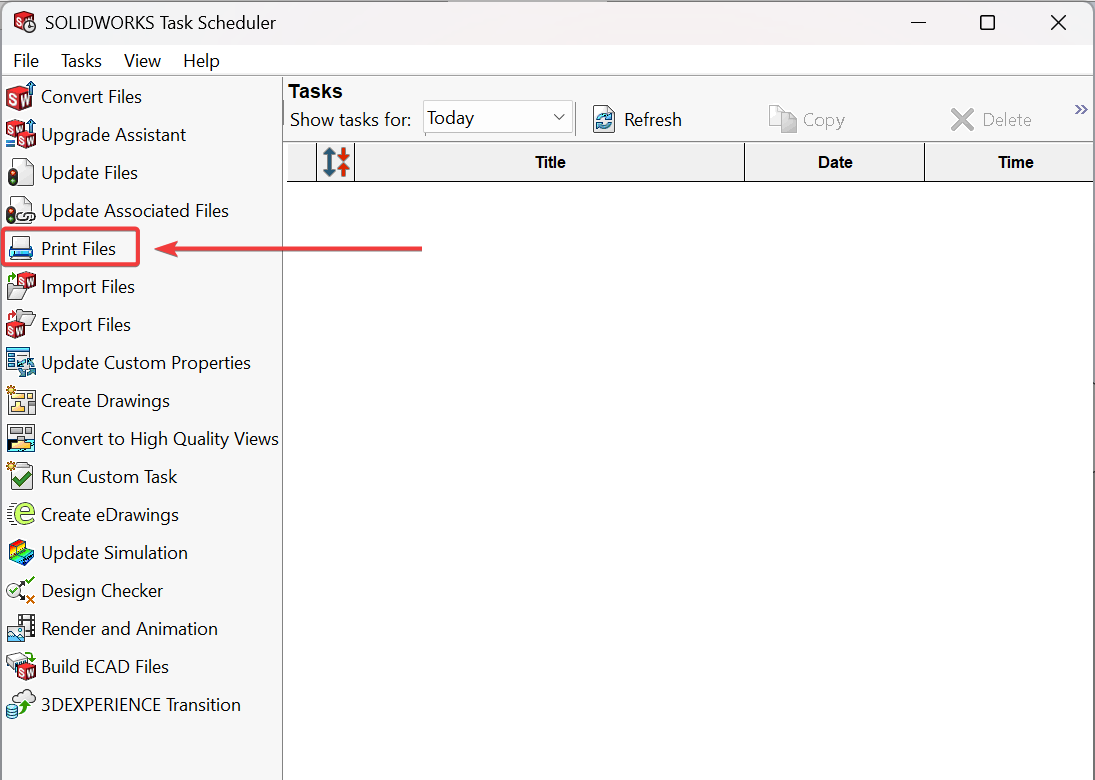Select the Update Files traffic-light icon
1095x780 pixels.
click(x=20, y=172)
